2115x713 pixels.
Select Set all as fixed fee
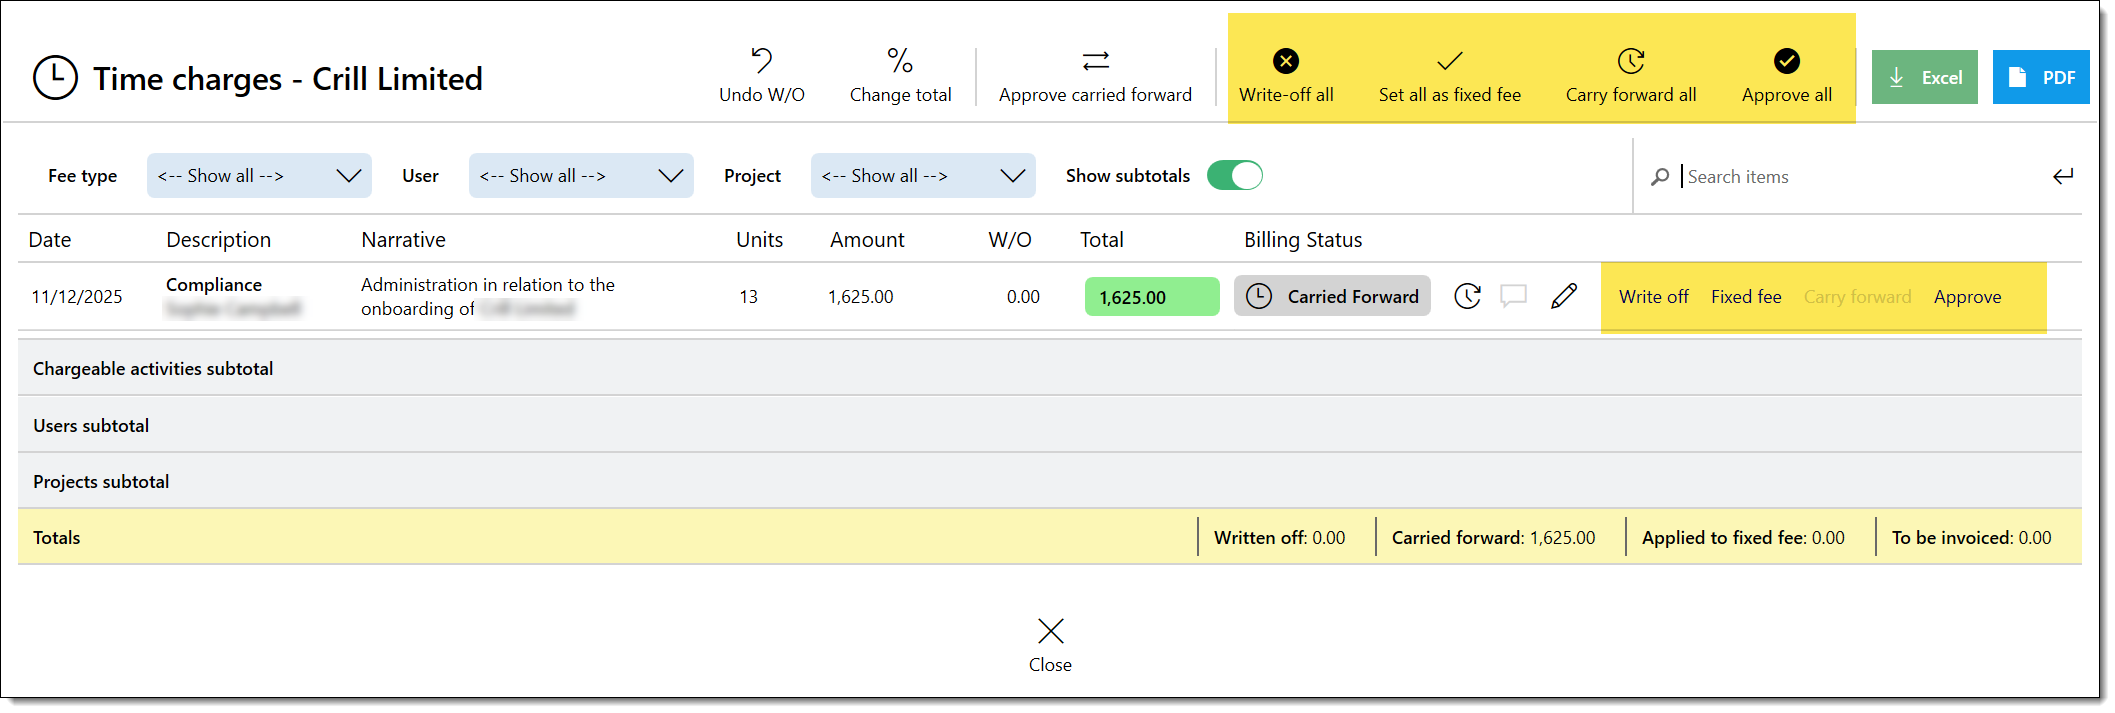[x=1449, y=76]
